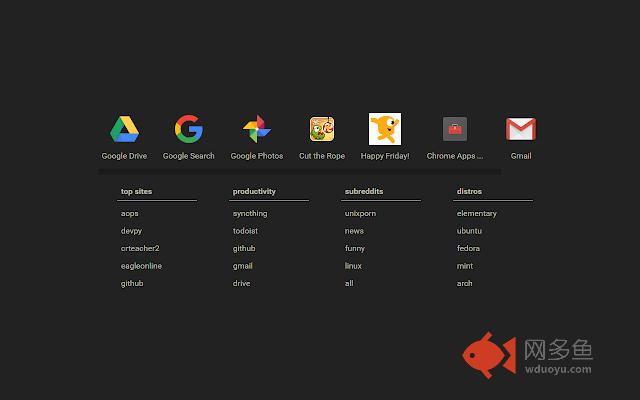Screen dimensions: 640x400
Task: Go to the eagleonline link
Action: coord(141,266)
